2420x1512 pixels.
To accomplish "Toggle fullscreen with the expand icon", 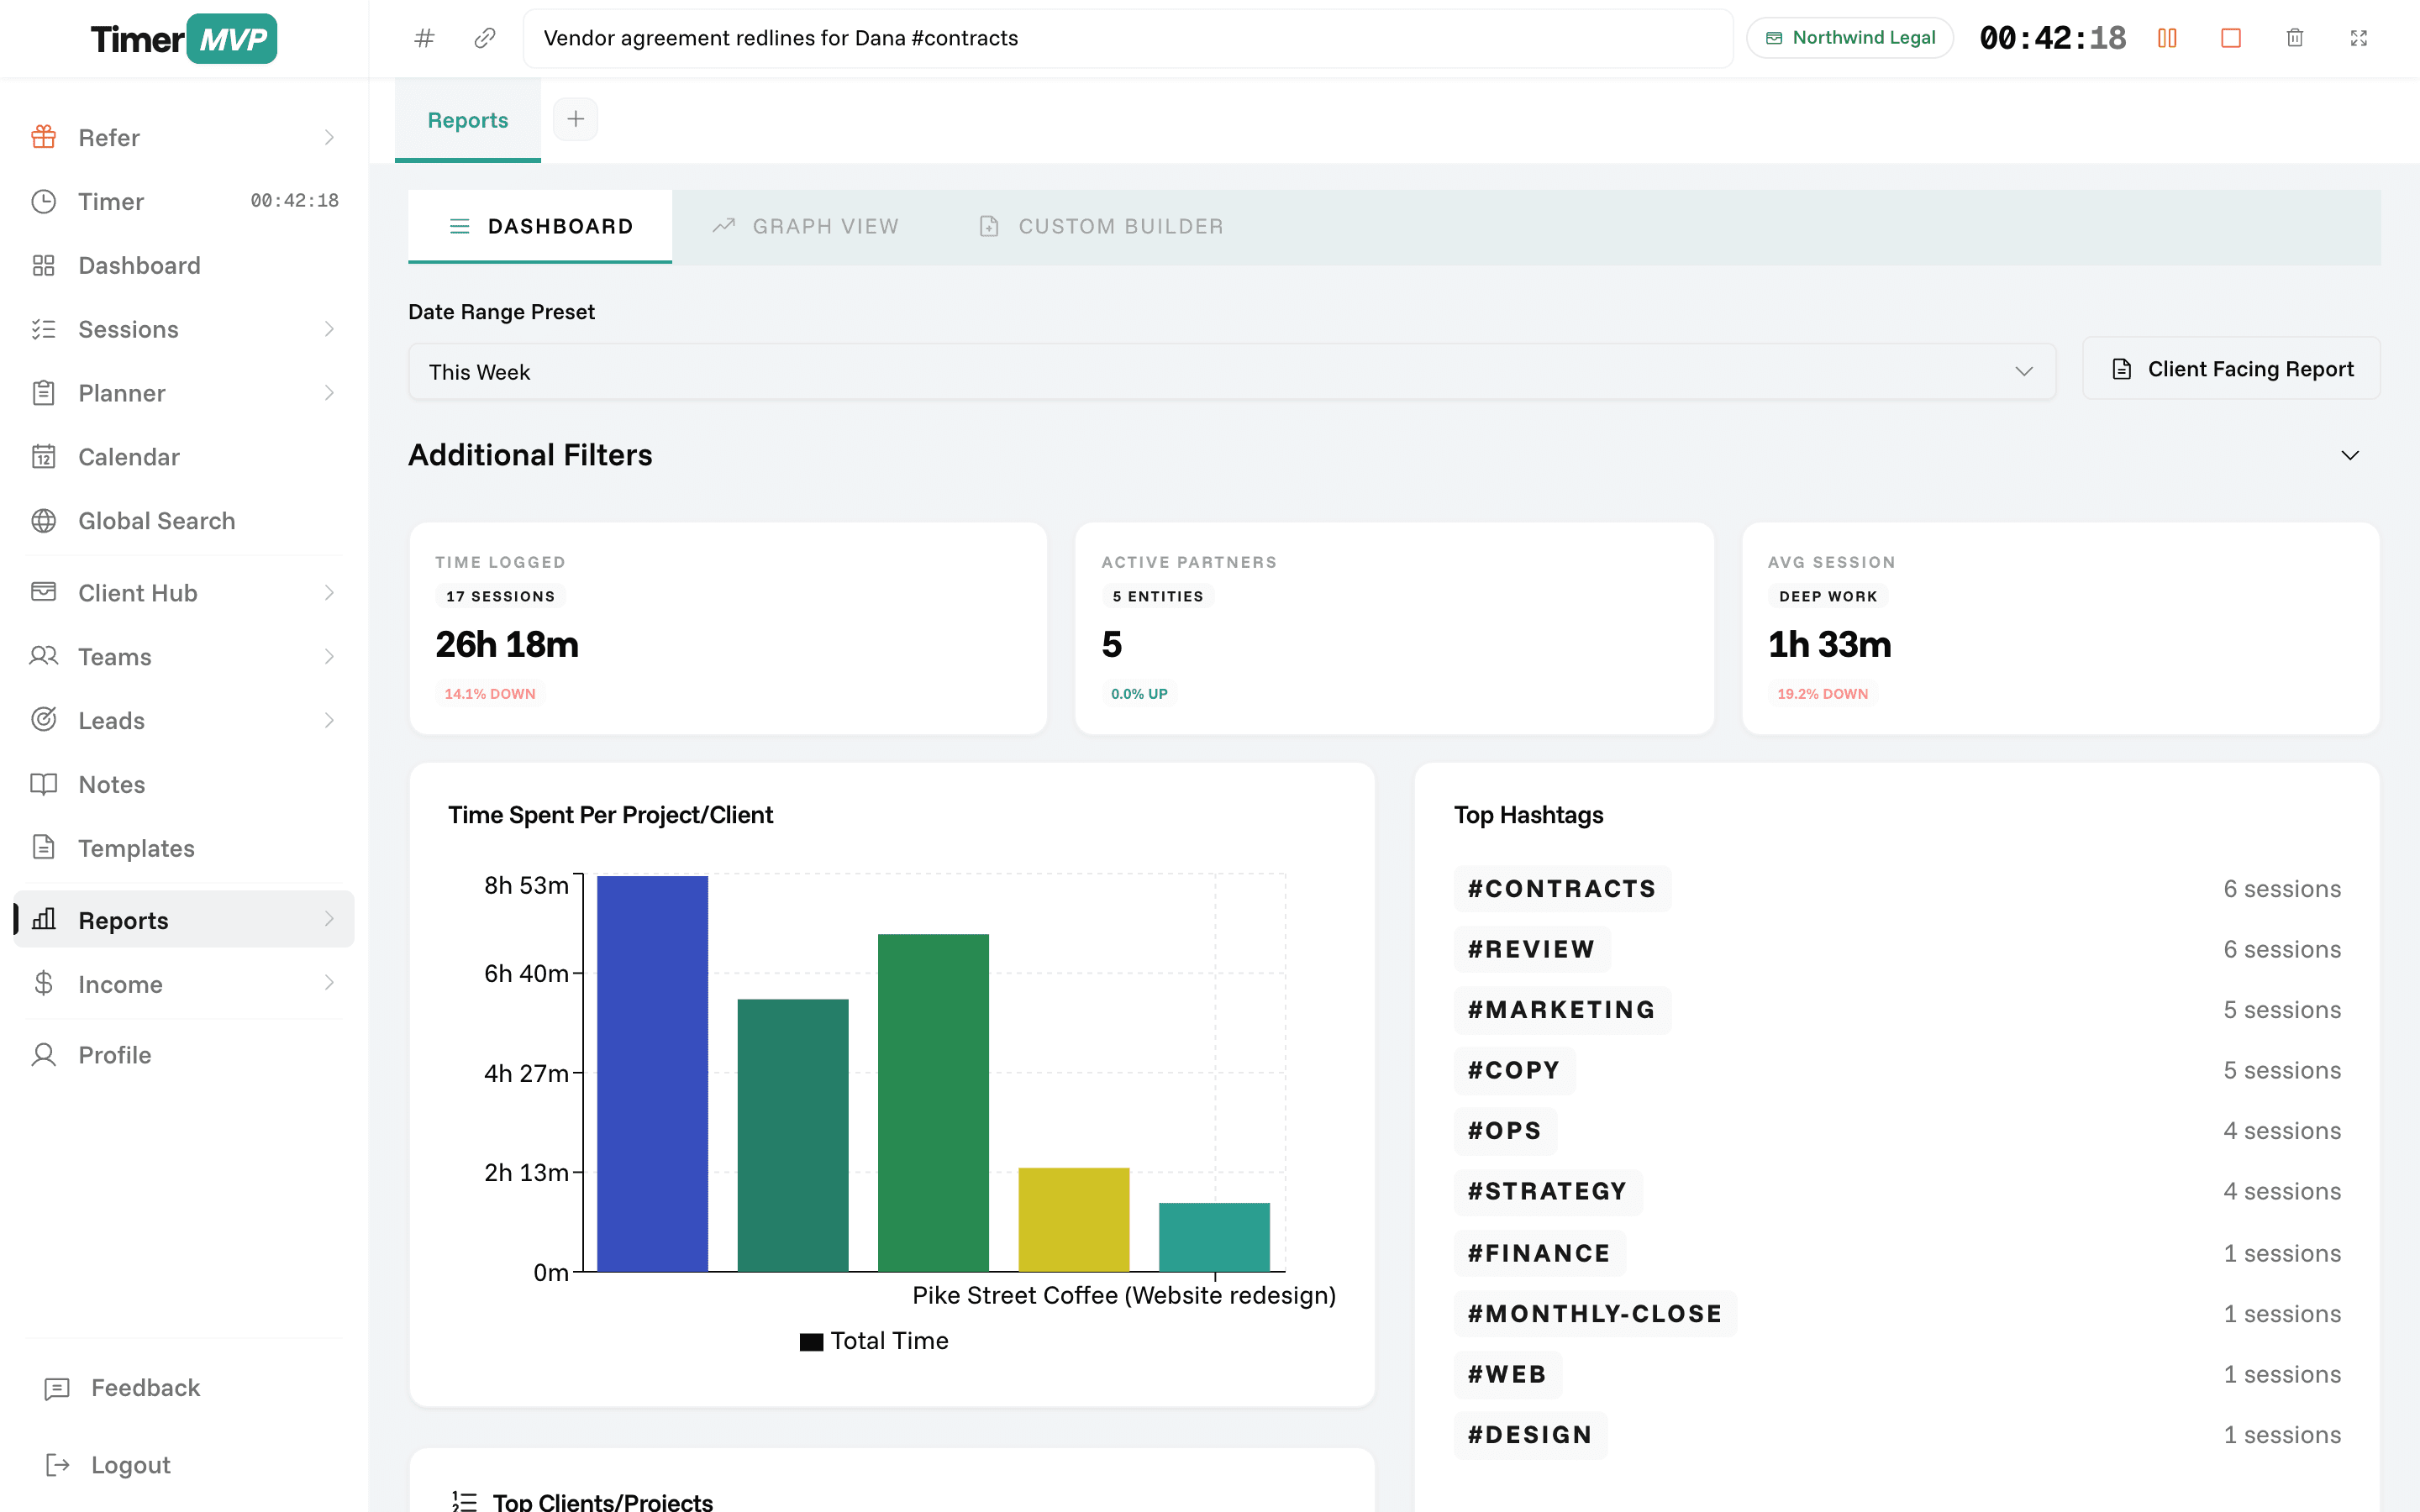I will (x=2359, y=38).
